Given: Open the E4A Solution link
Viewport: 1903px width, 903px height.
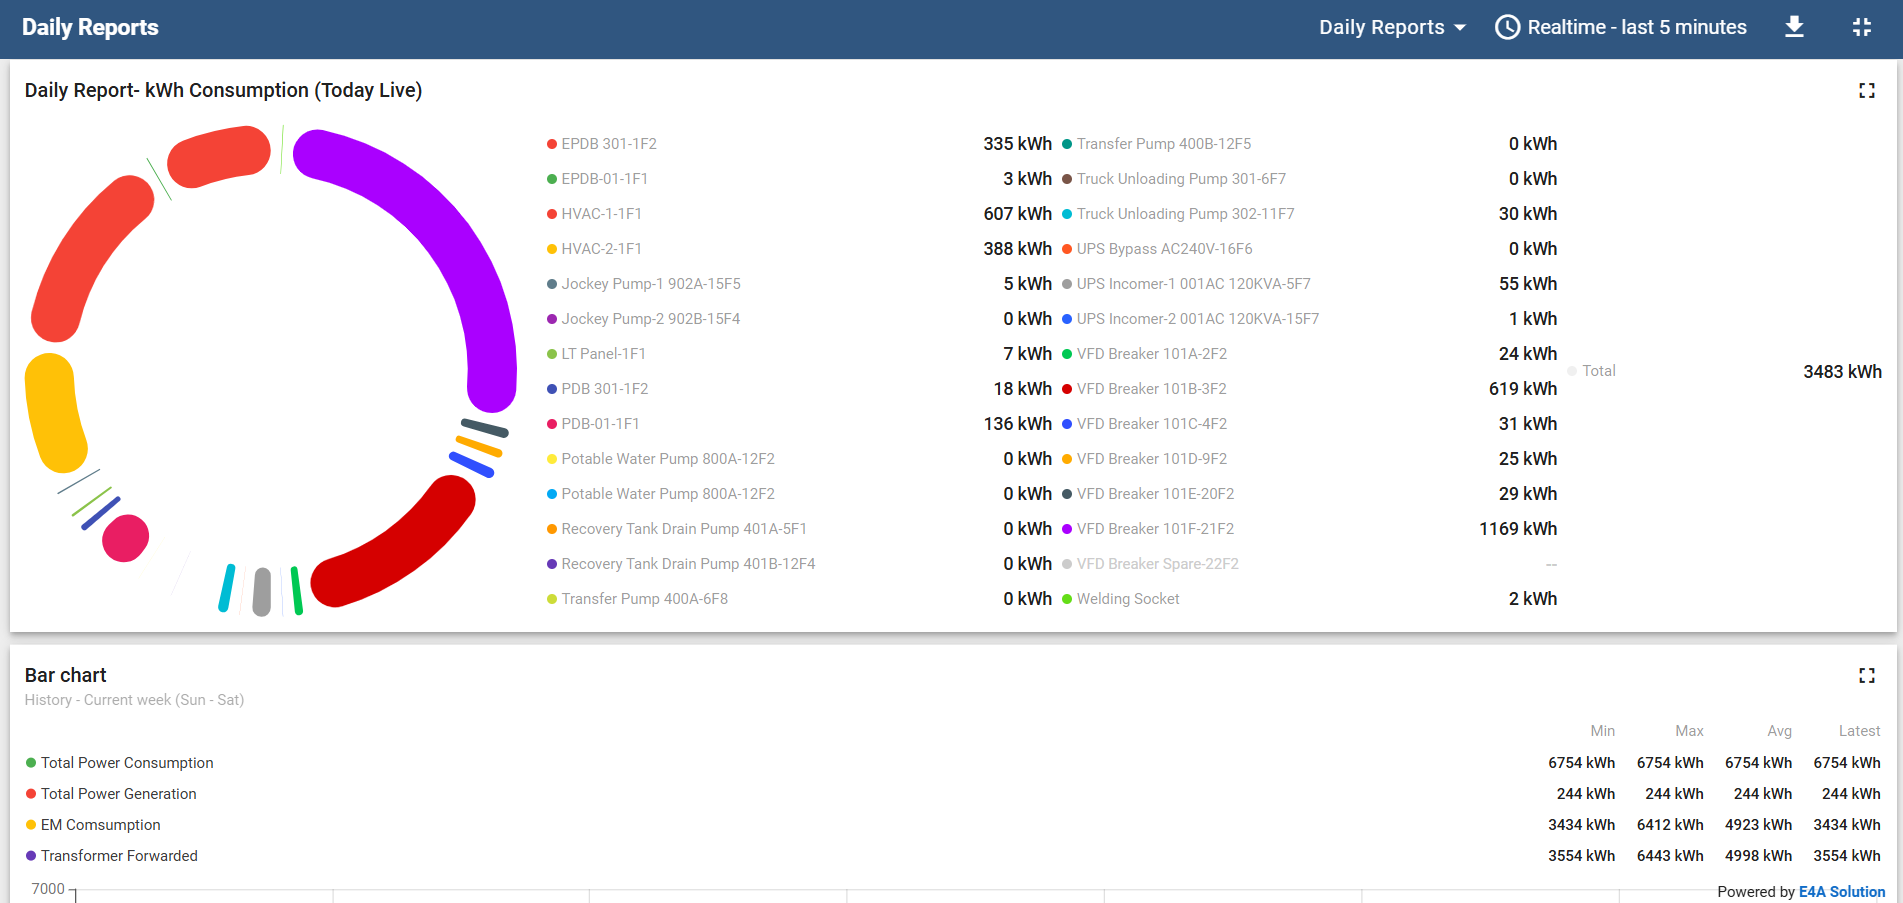Looking at the screenshot, I should click(1841, 892).
